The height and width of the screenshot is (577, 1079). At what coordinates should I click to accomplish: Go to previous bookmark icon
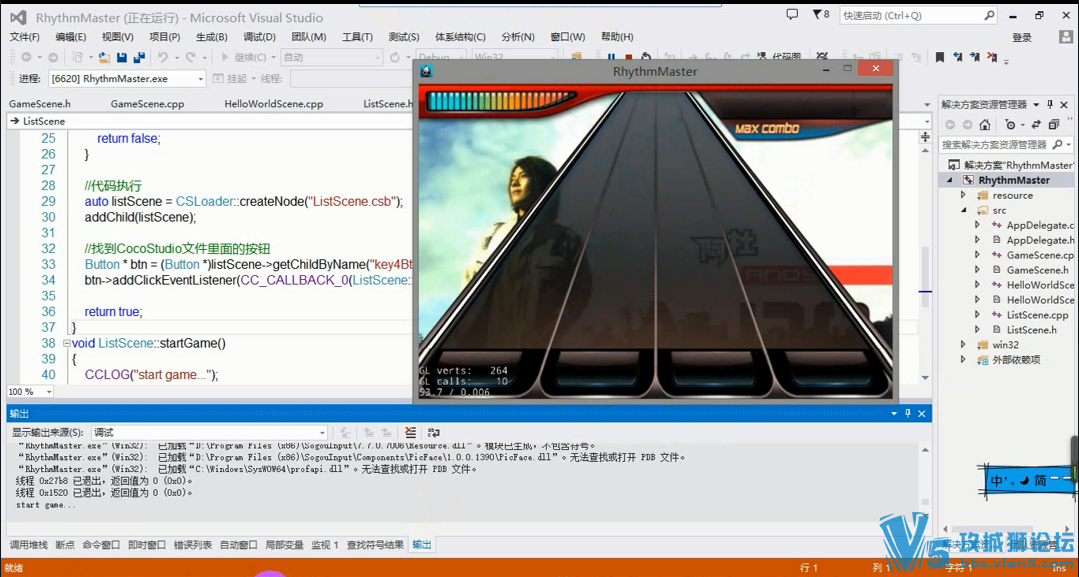(958, 57)
